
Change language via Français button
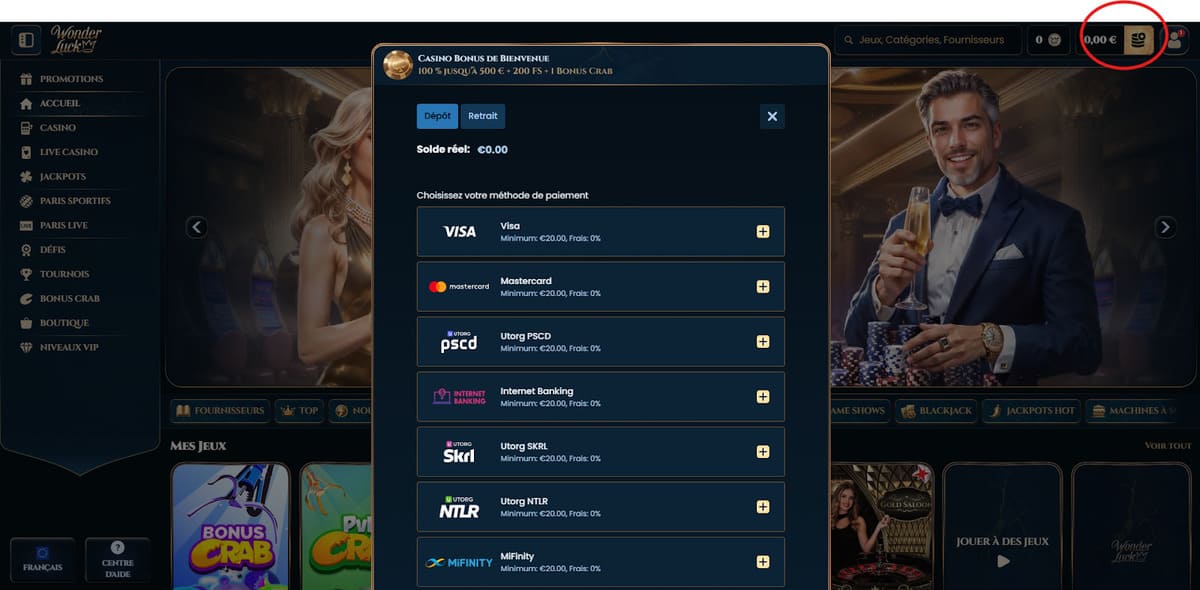pyautogui.click(x=42, y=559)
